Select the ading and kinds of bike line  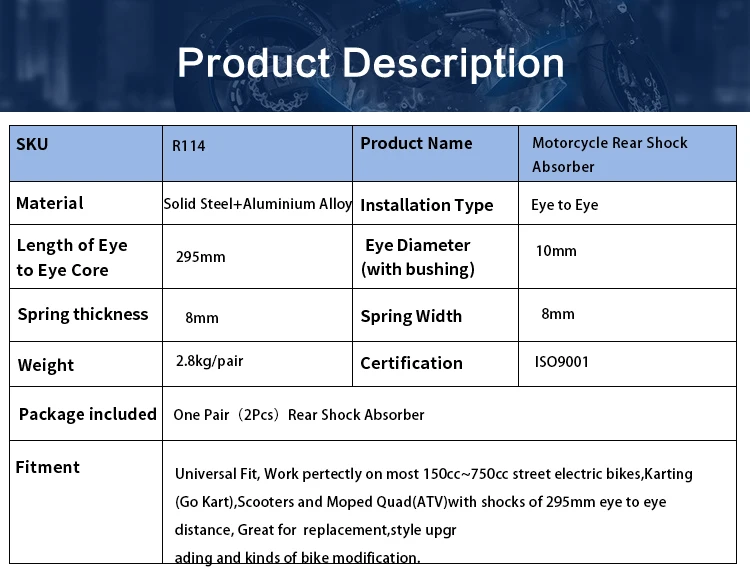pos(297,557)
